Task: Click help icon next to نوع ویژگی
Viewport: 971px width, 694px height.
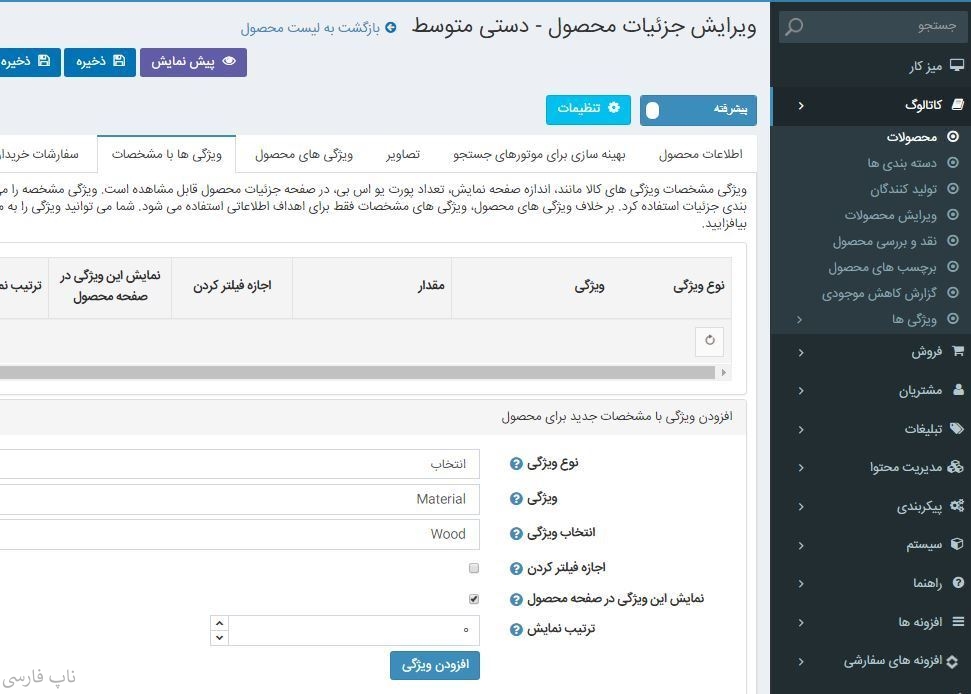Action: (x=516, y=463)
